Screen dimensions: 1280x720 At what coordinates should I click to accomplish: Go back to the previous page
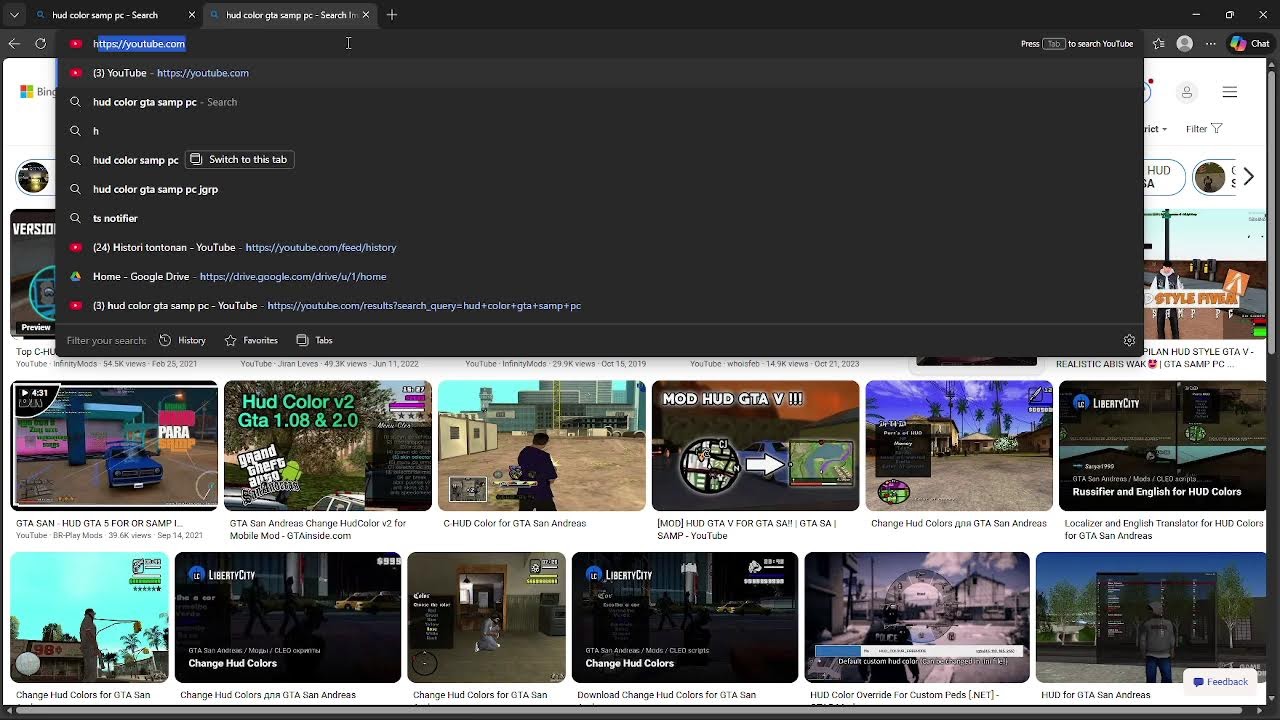[x=14, y=44]
